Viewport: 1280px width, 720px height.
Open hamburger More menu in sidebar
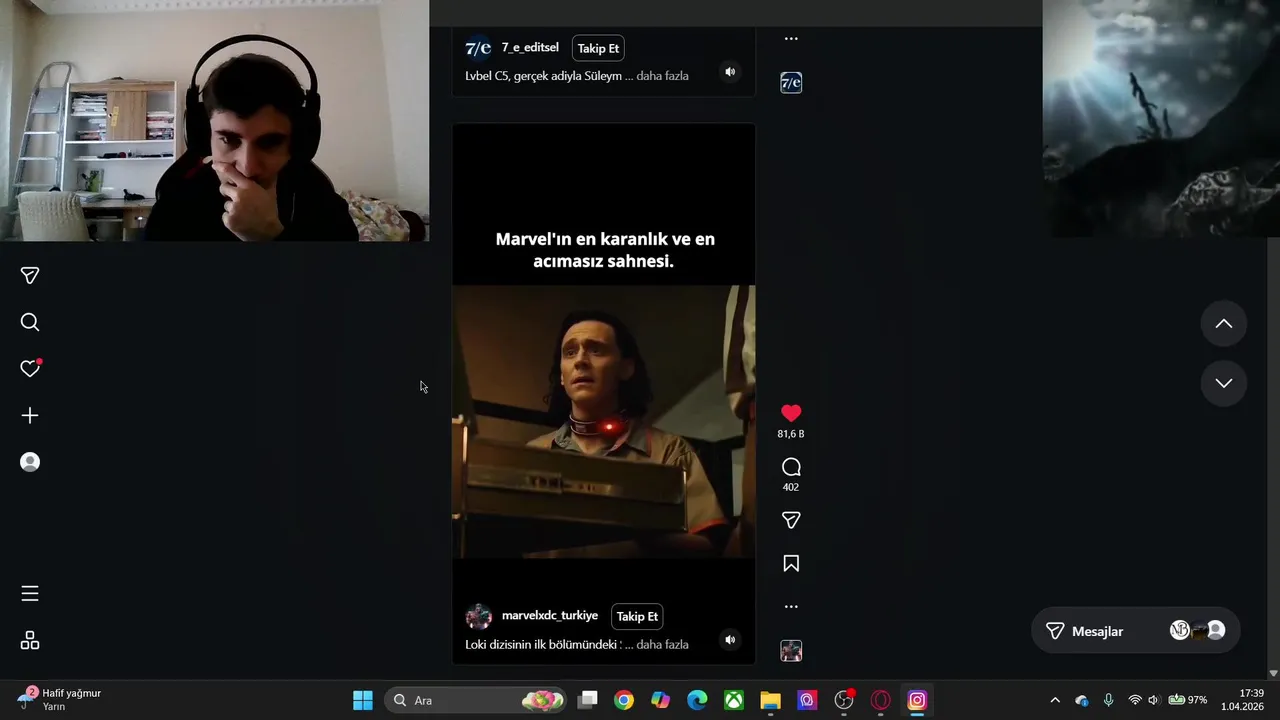point(30,594)
